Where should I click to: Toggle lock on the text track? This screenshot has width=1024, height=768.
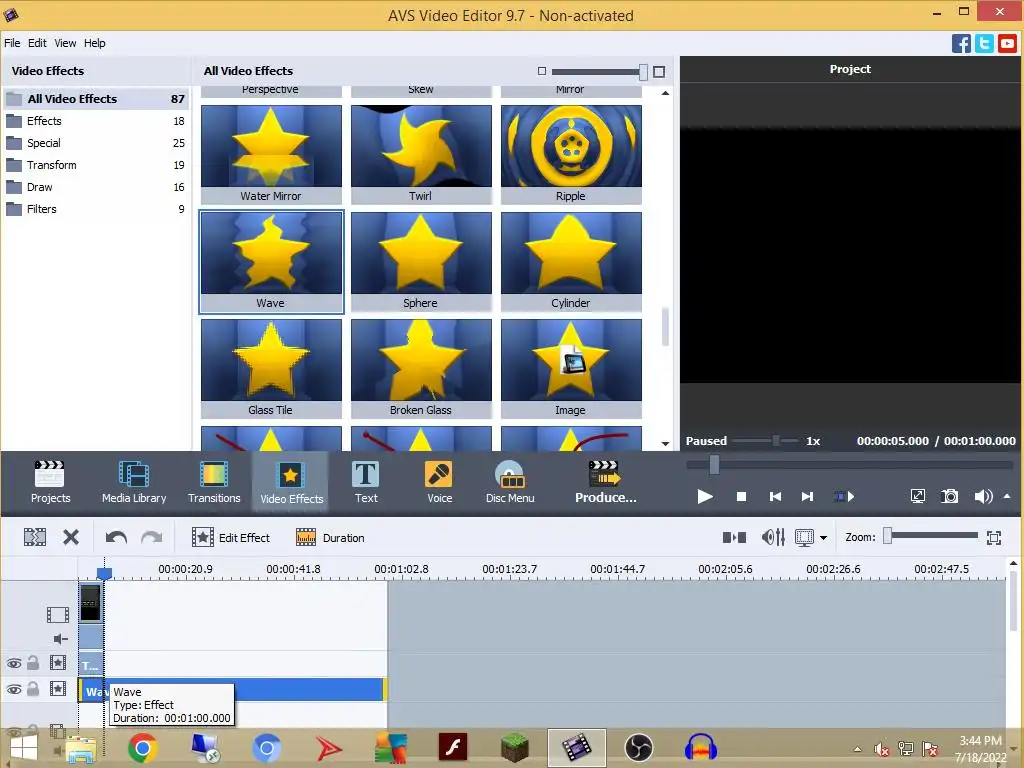[33, 663]
